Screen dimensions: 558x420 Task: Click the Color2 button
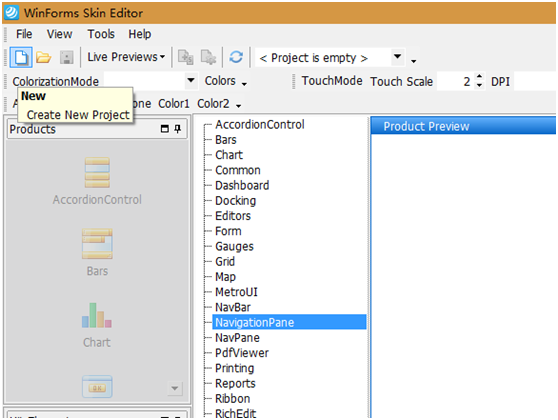coord(213,104)
